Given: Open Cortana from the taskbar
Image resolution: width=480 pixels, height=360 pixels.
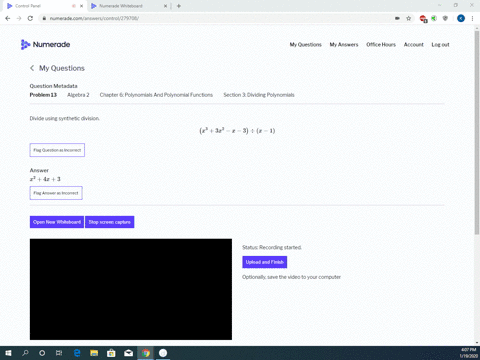Looking at the screenshot, I should [x=42, y=353].
